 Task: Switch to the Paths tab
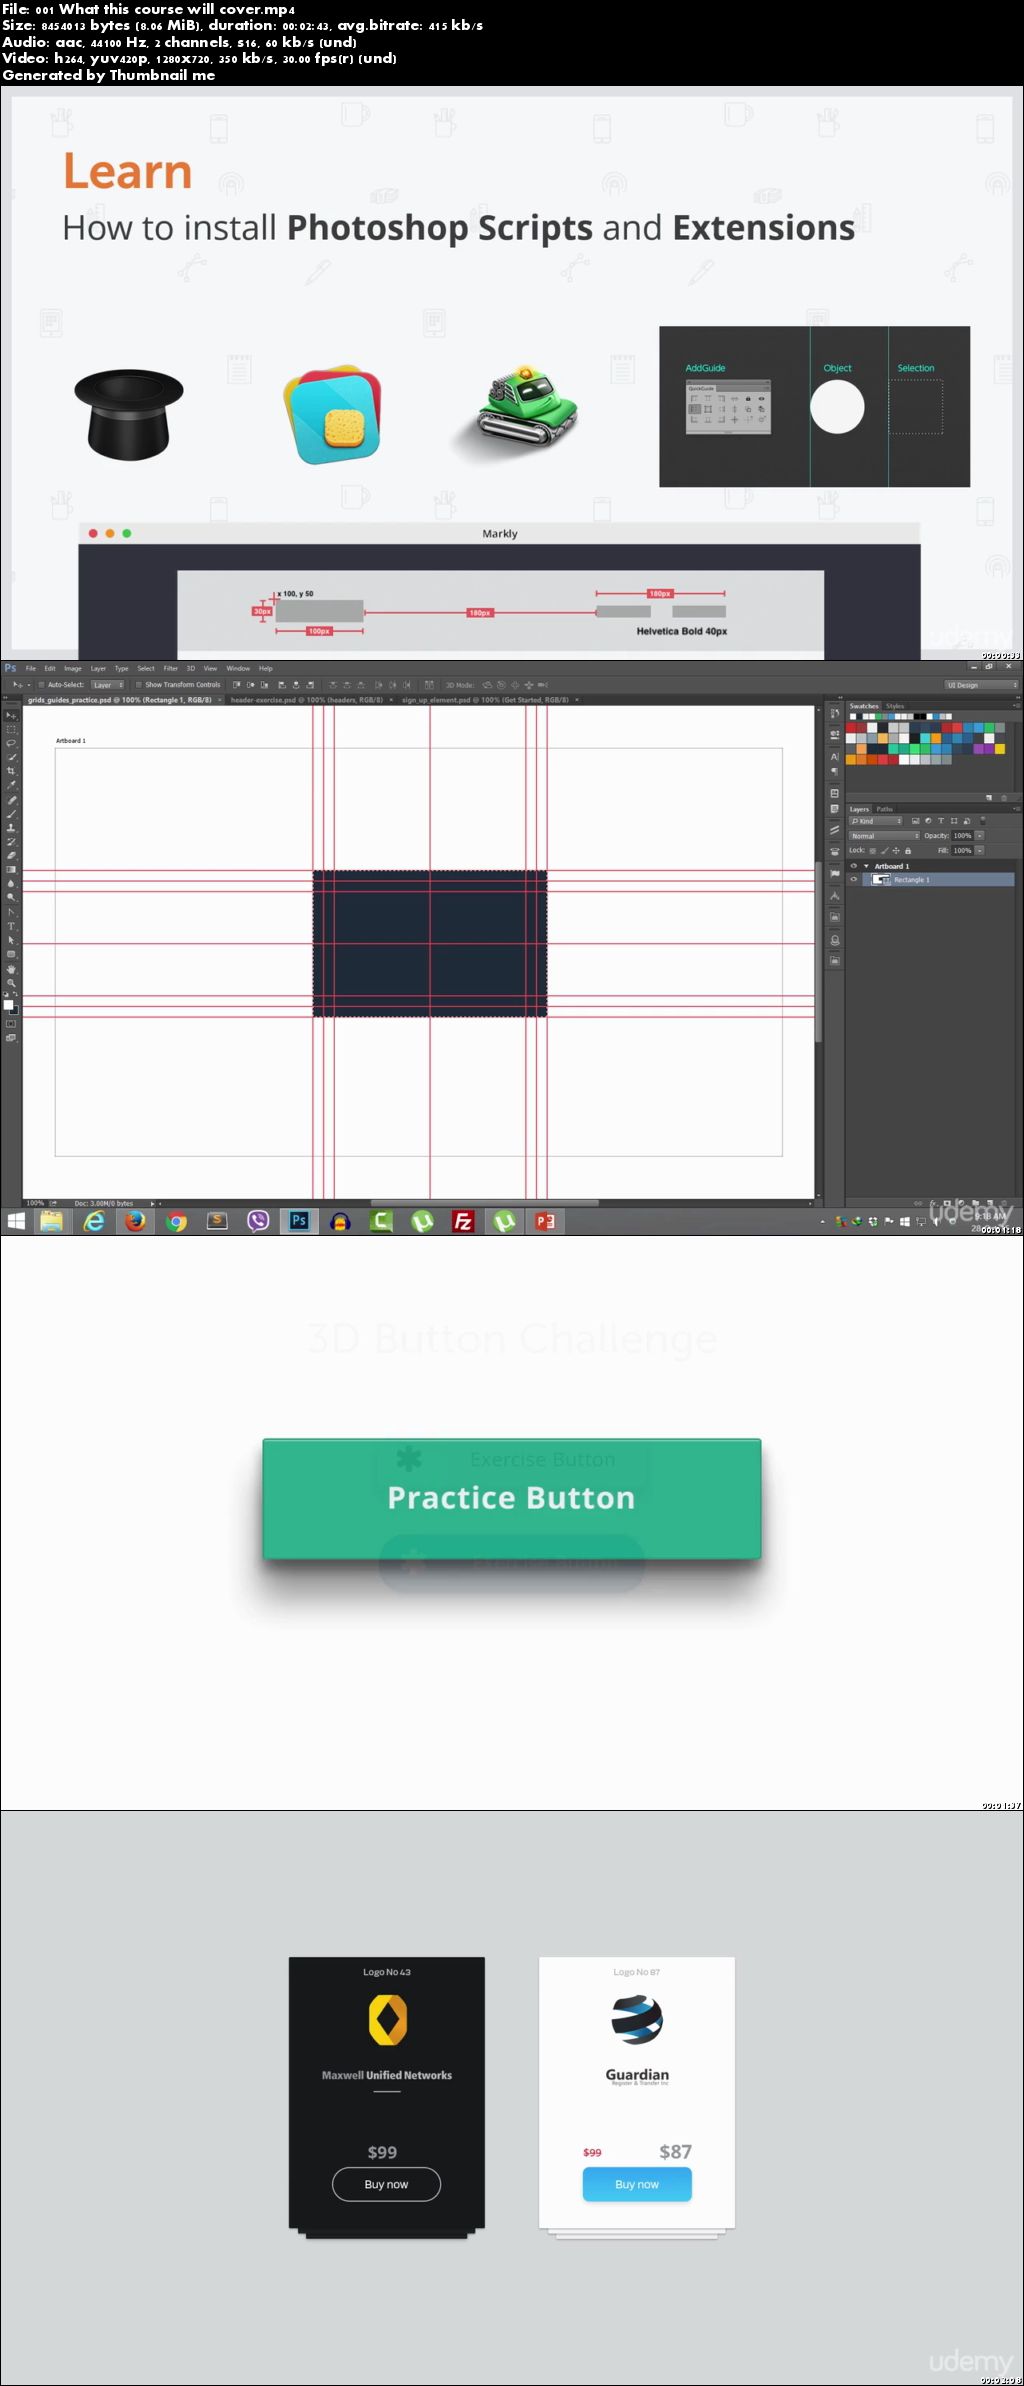pyautogui.click(x=885, y=809)
